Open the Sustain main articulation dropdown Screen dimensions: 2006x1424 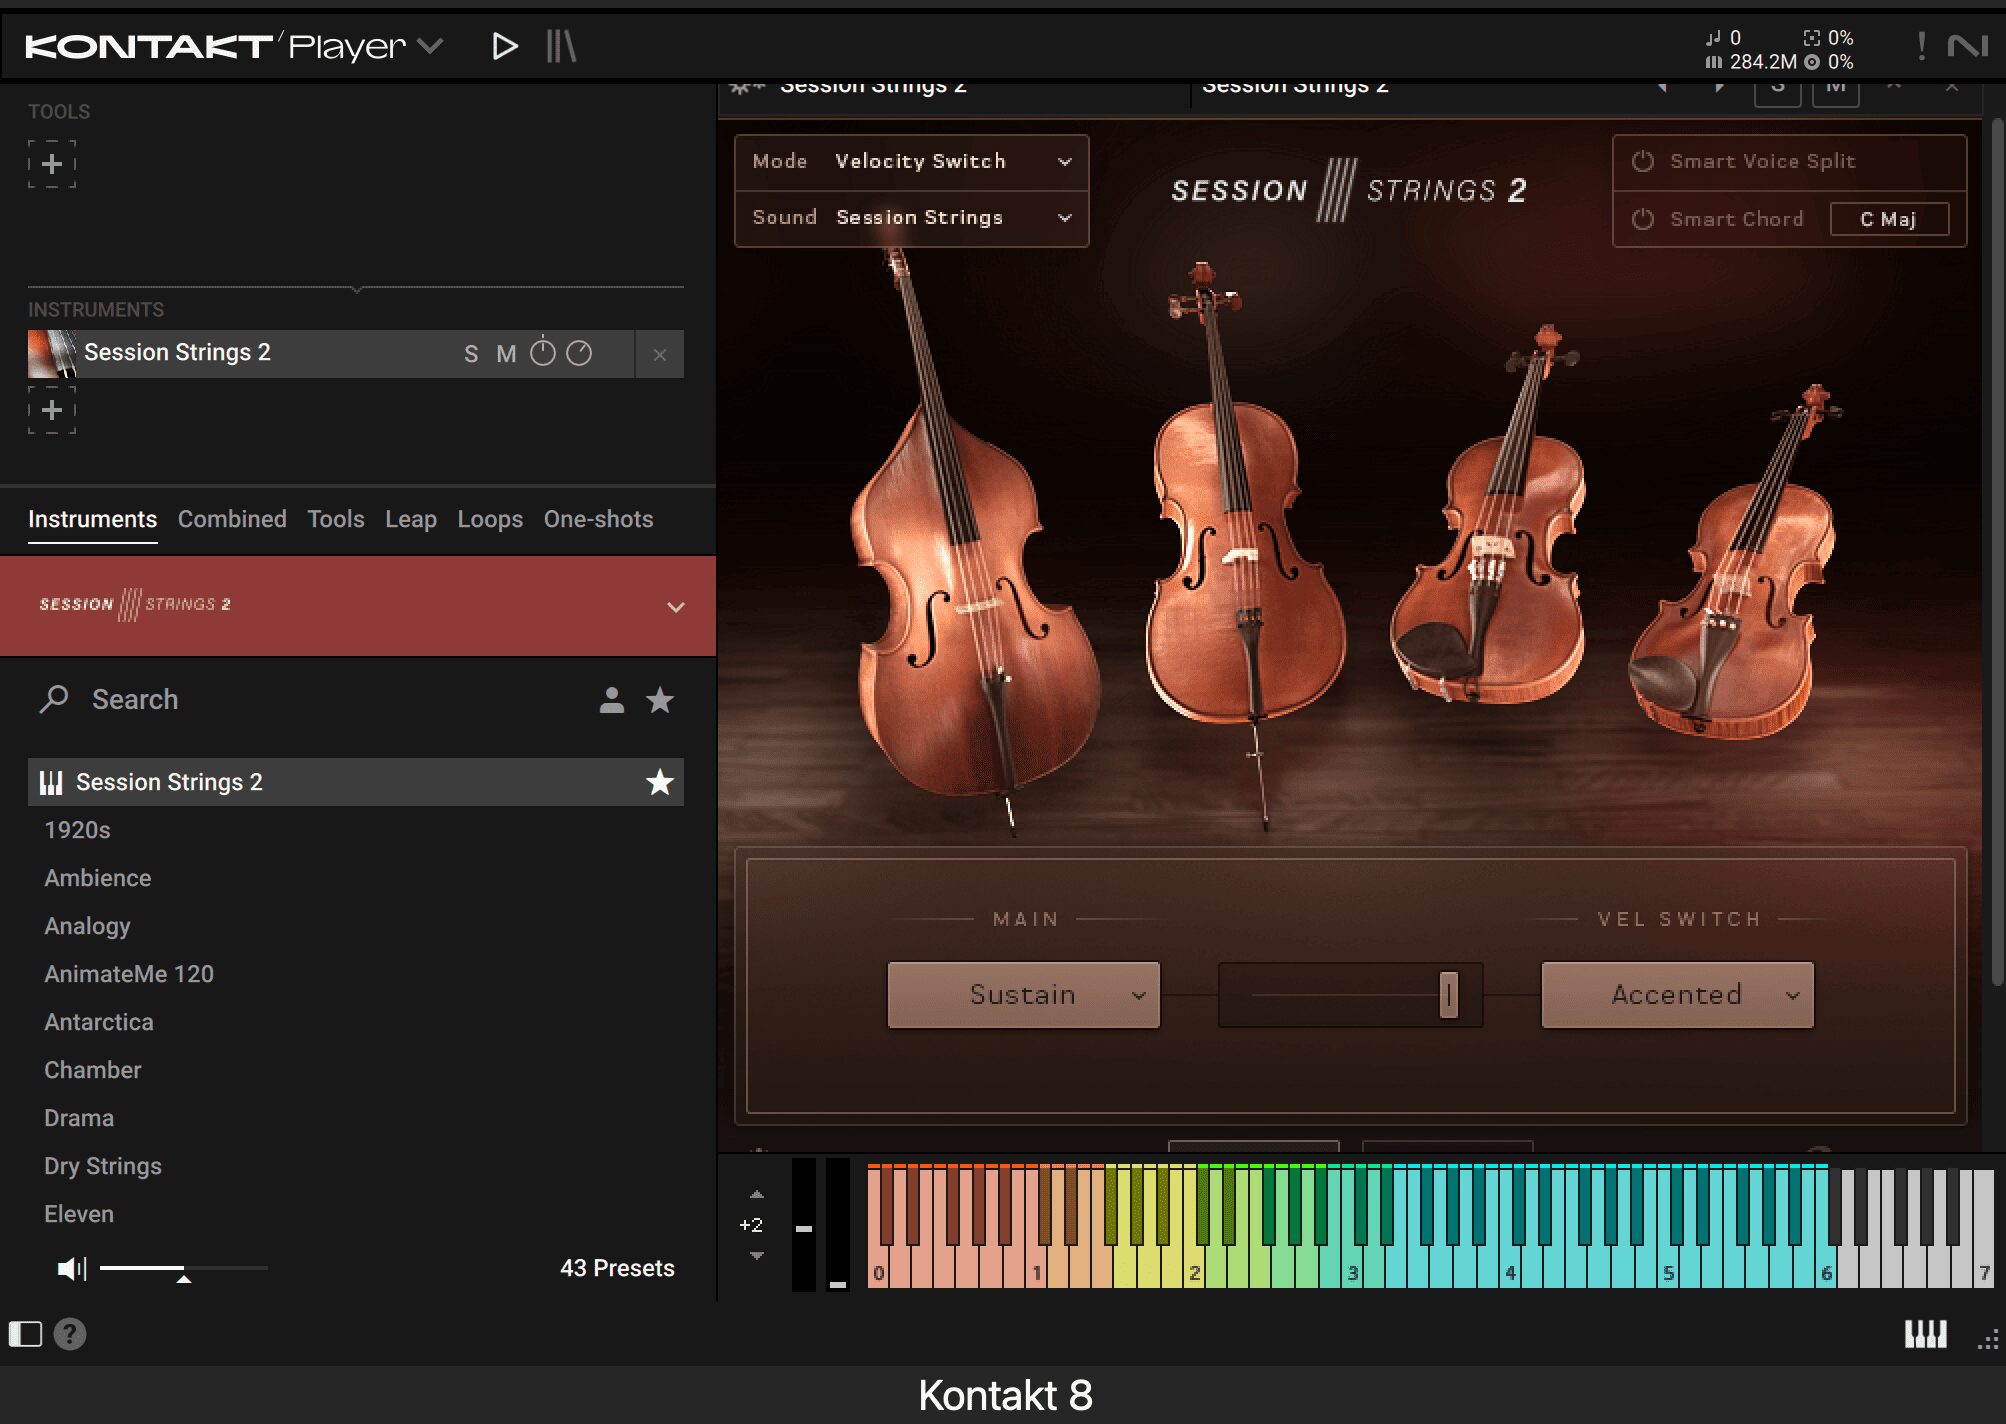(x=1023, y=995)
